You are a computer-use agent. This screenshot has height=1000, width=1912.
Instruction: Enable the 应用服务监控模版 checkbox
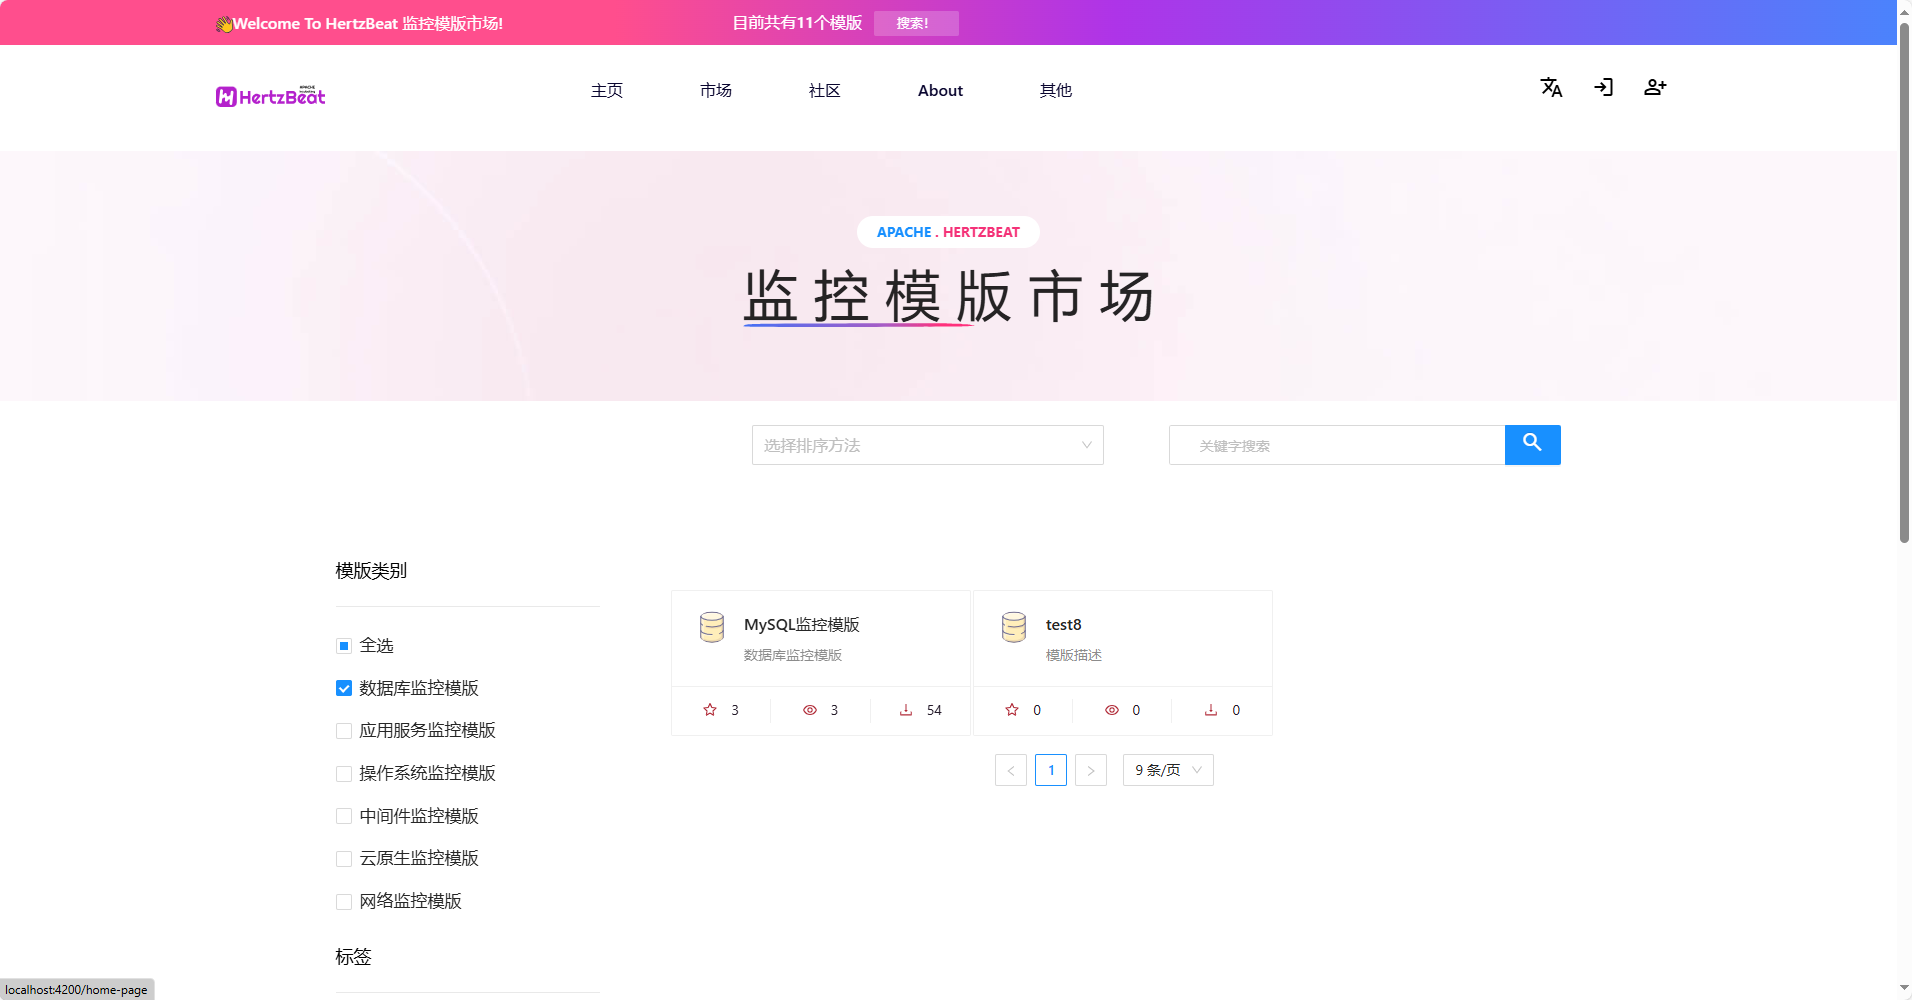coord(344,731)
